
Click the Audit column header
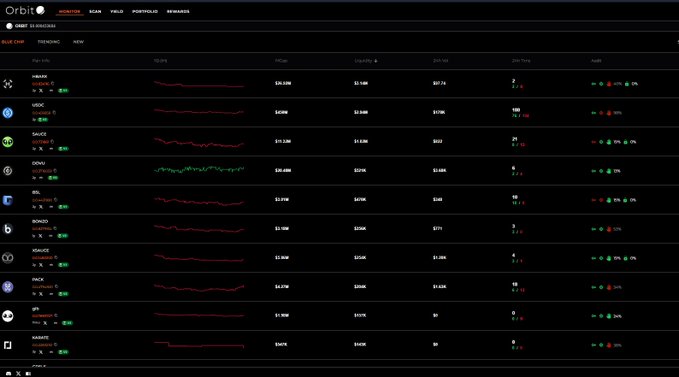pos(596,61)
